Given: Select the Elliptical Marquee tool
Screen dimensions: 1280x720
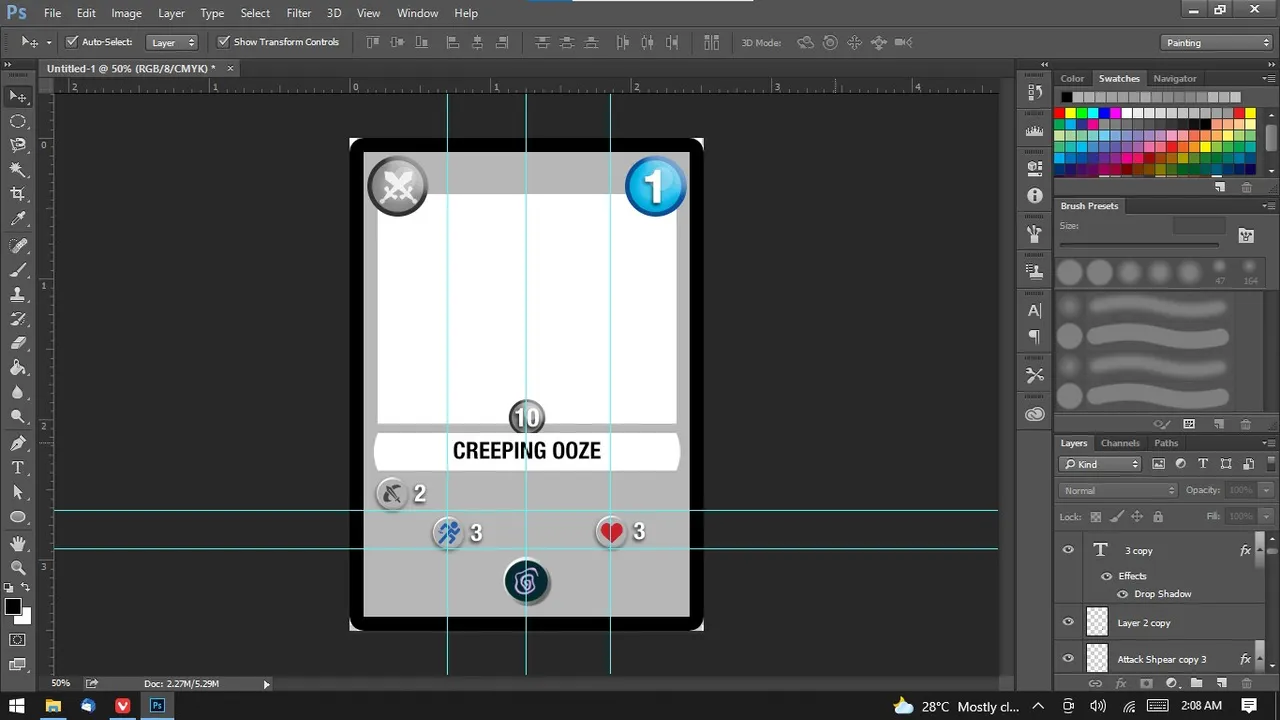Looking at the screenshot, I should (18, 121).
